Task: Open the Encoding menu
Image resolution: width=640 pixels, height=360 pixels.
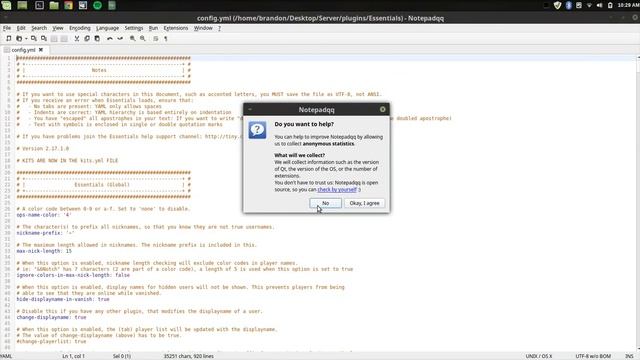Action: coord(80,28)
